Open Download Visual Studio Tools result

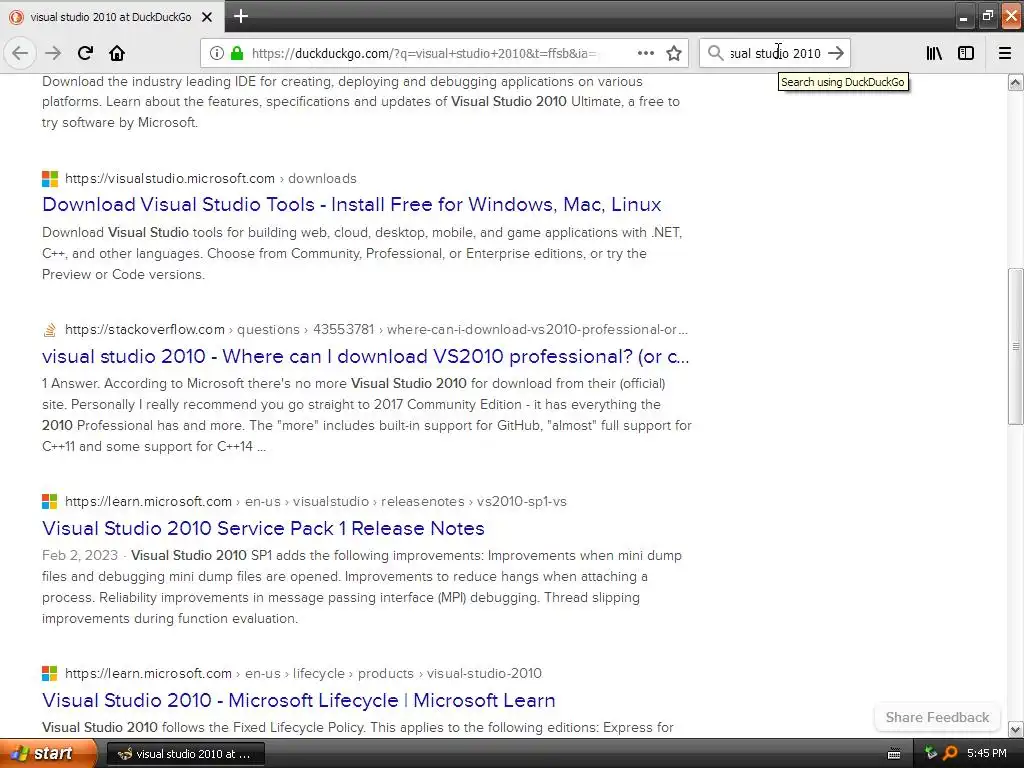(x=351, y=204)
